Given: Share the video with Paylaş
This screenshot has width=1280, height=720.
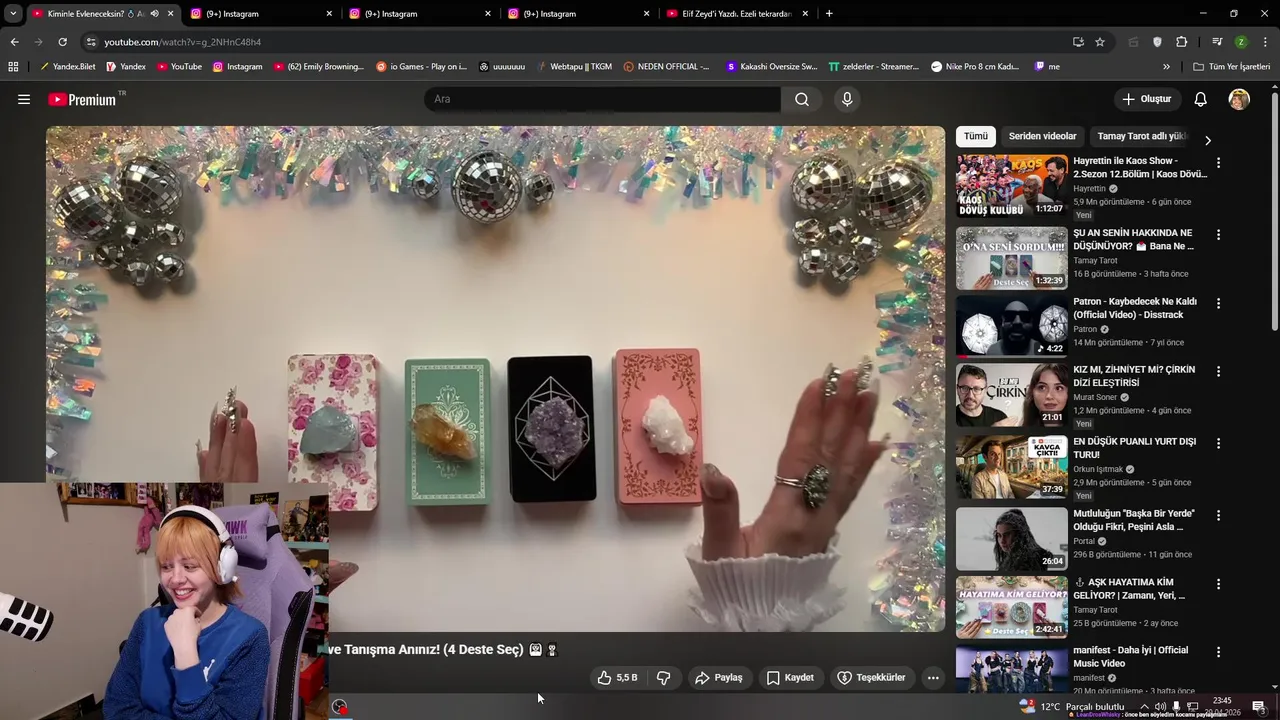Looking at the screenshot, I should 719,677.
